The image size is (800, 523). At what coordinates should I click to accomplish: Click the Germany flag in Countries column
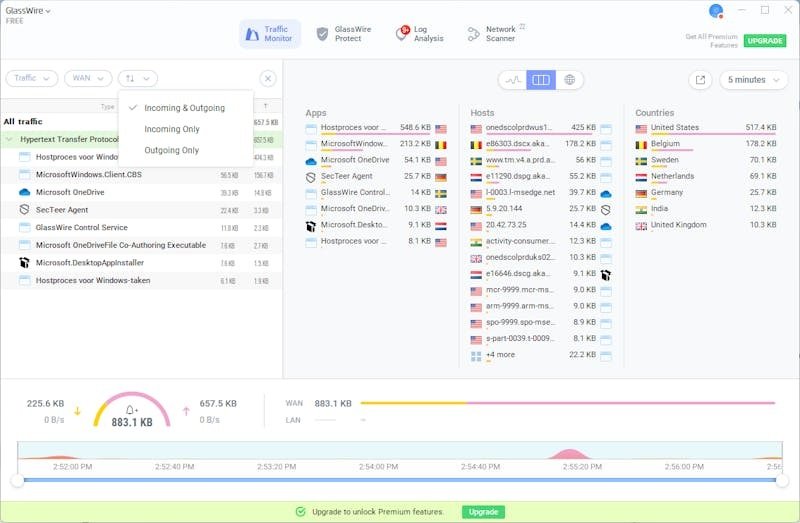pos(641,194)
